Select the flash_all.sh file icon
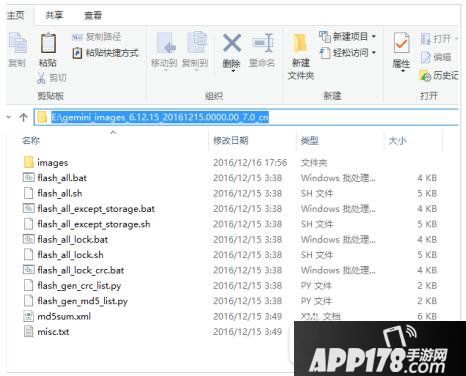466x376 pixels. point(29,193)
